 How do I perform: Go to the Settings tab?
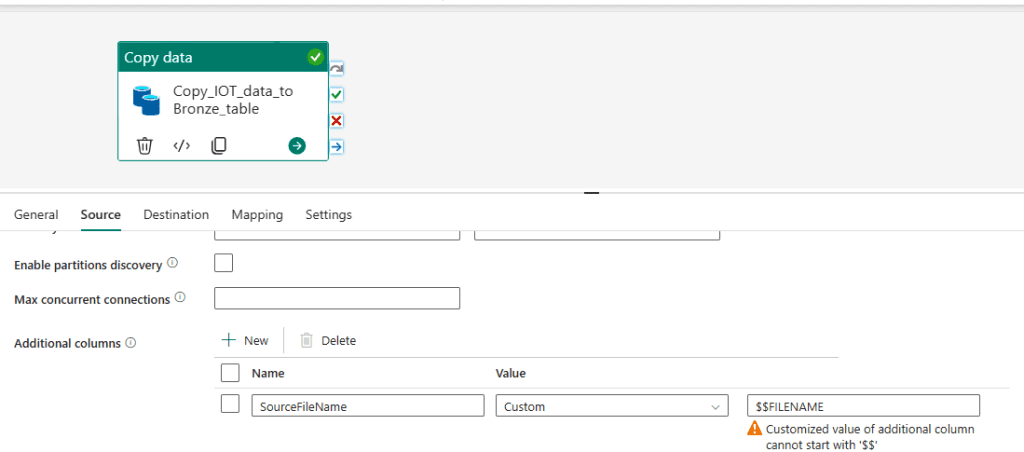coord(328,215)
